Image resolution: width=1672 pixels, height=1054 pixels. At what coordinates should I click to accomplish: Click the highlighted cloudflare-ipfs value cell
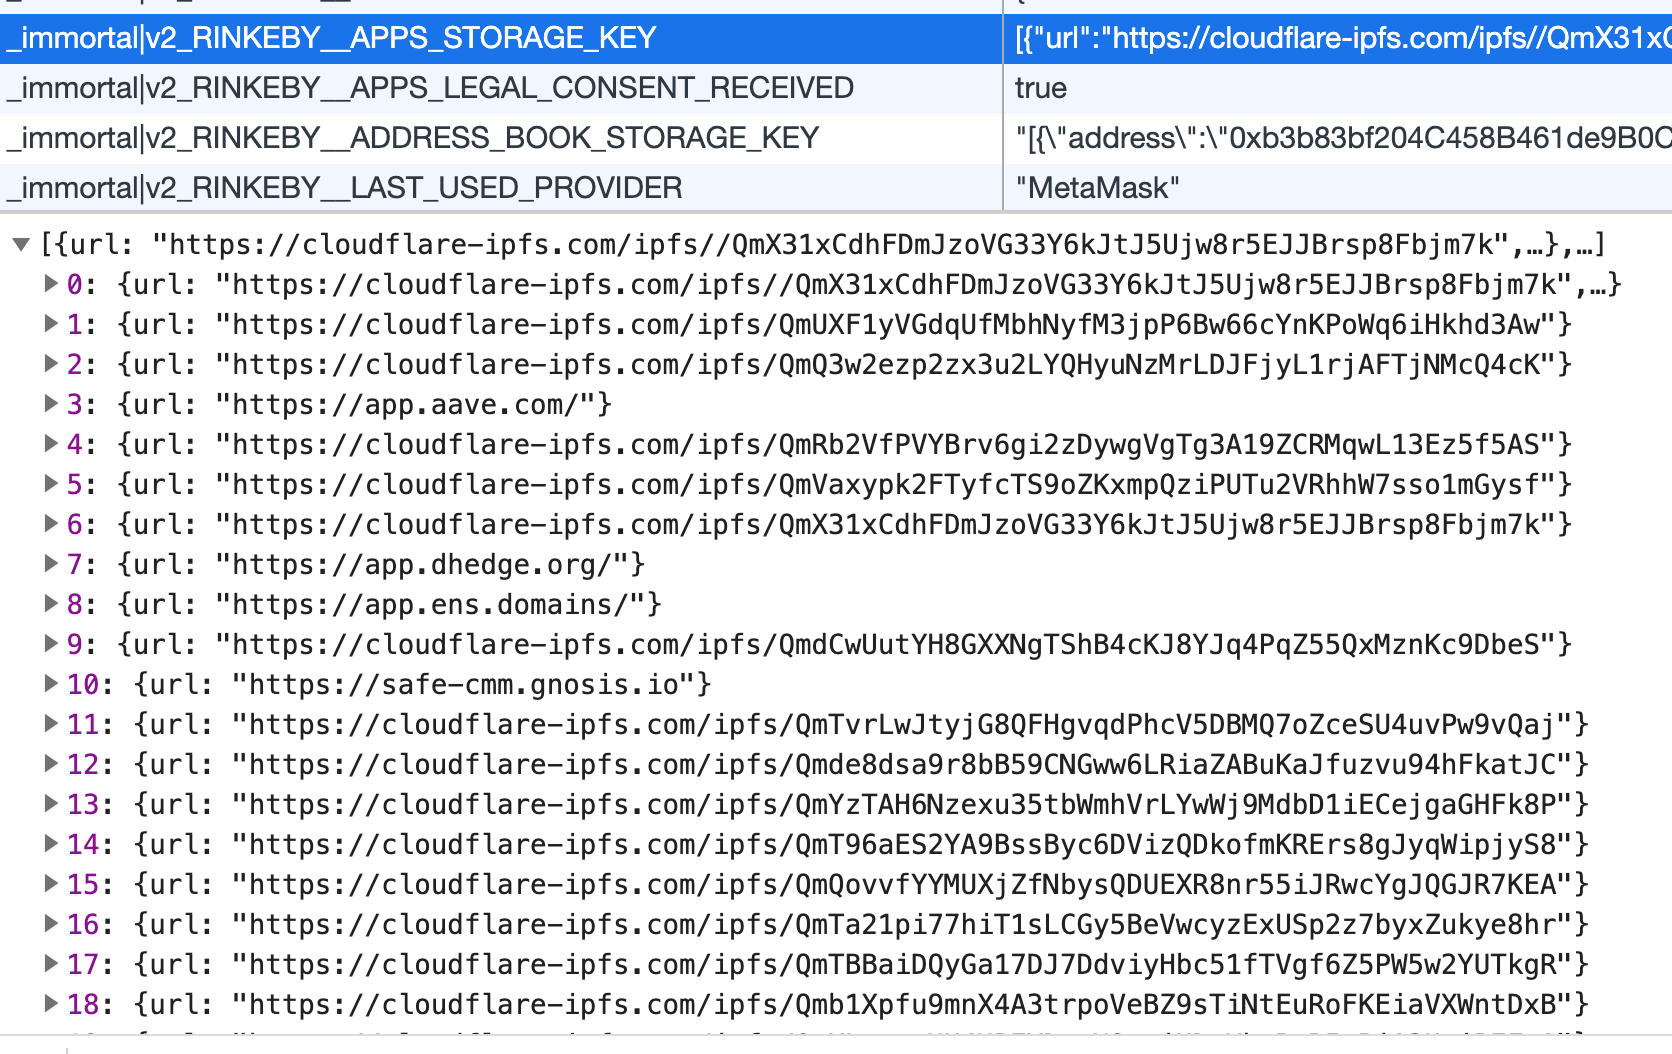[1338, 38]
